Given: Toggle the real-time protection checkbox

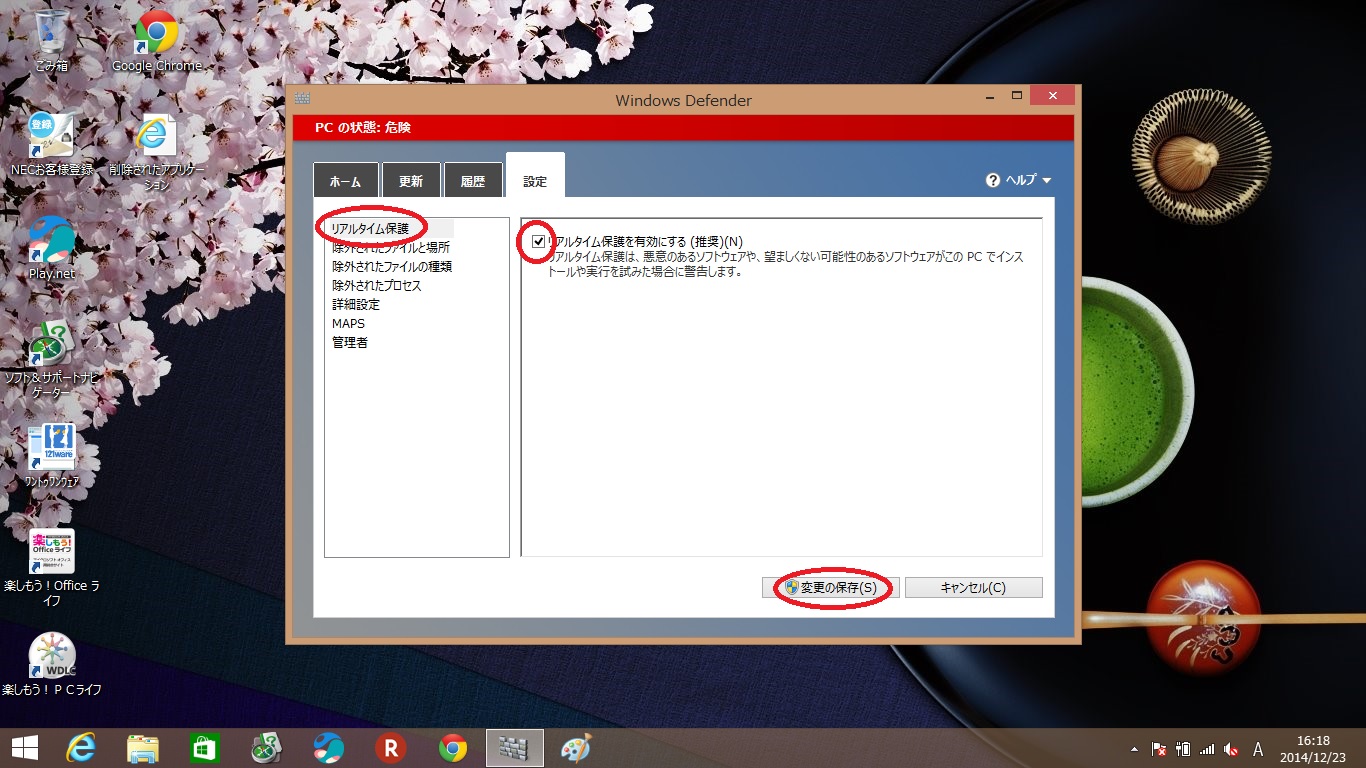Looking at the screenshot, I should pyautogui.click(x=539, y=241).
